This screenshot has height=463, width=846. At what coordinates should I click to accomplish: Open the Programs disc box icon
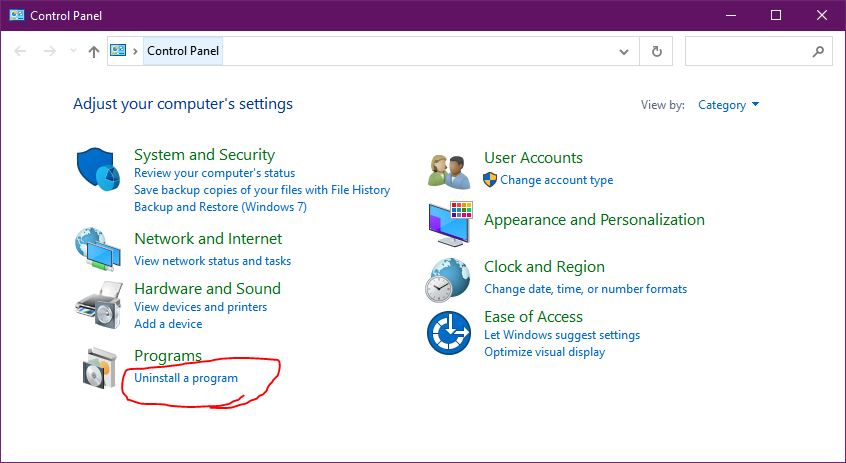pyautogui.click(x=99, y=368)
